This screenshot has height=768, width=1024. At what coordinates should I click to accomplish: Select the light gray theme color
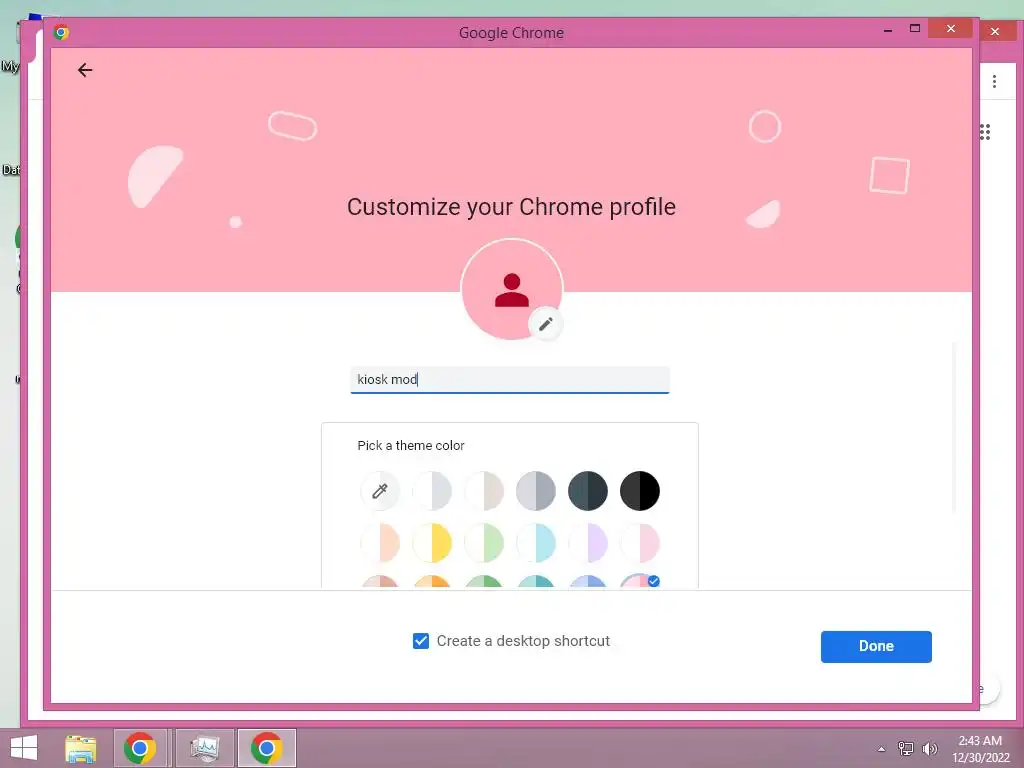click(x=432, y=490)
